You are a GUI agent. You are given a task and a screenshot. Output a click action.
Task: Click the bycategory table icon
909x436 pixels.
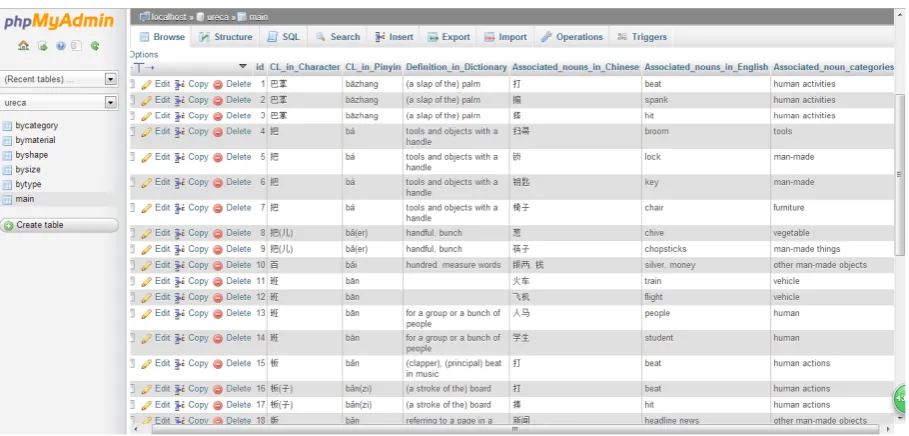(x=7, y=126)
